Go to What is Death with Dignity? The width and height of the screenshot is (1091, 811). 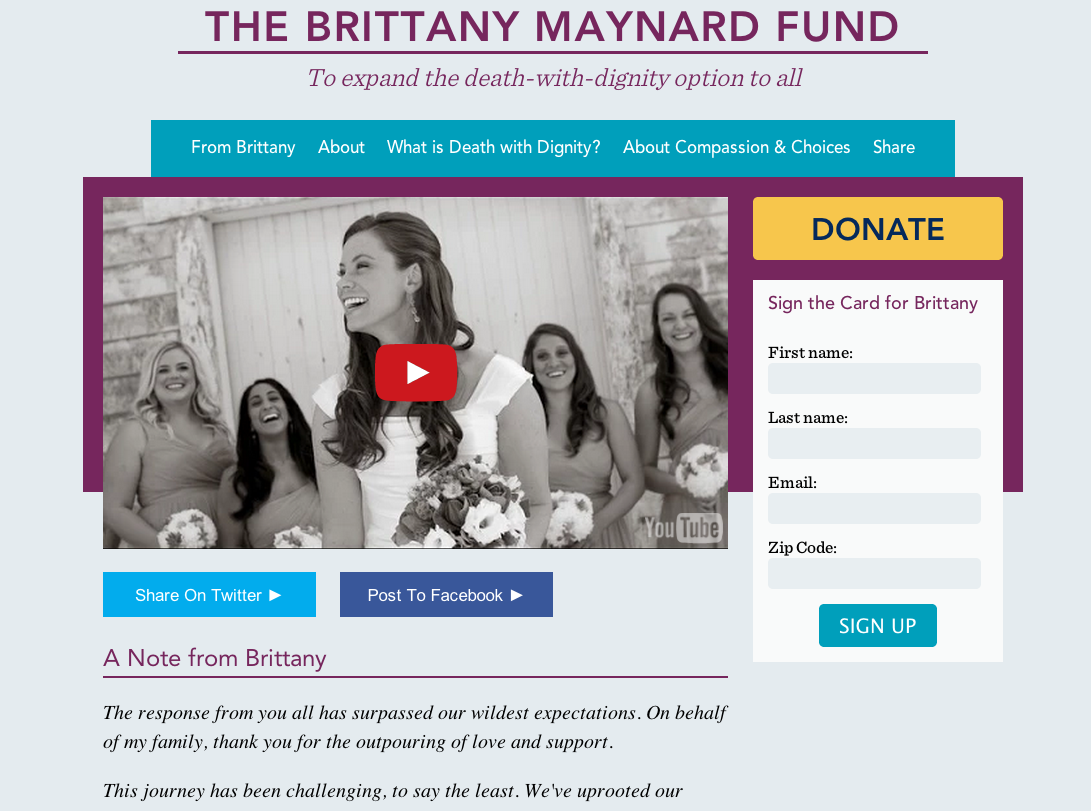click(x=493, y=147)
